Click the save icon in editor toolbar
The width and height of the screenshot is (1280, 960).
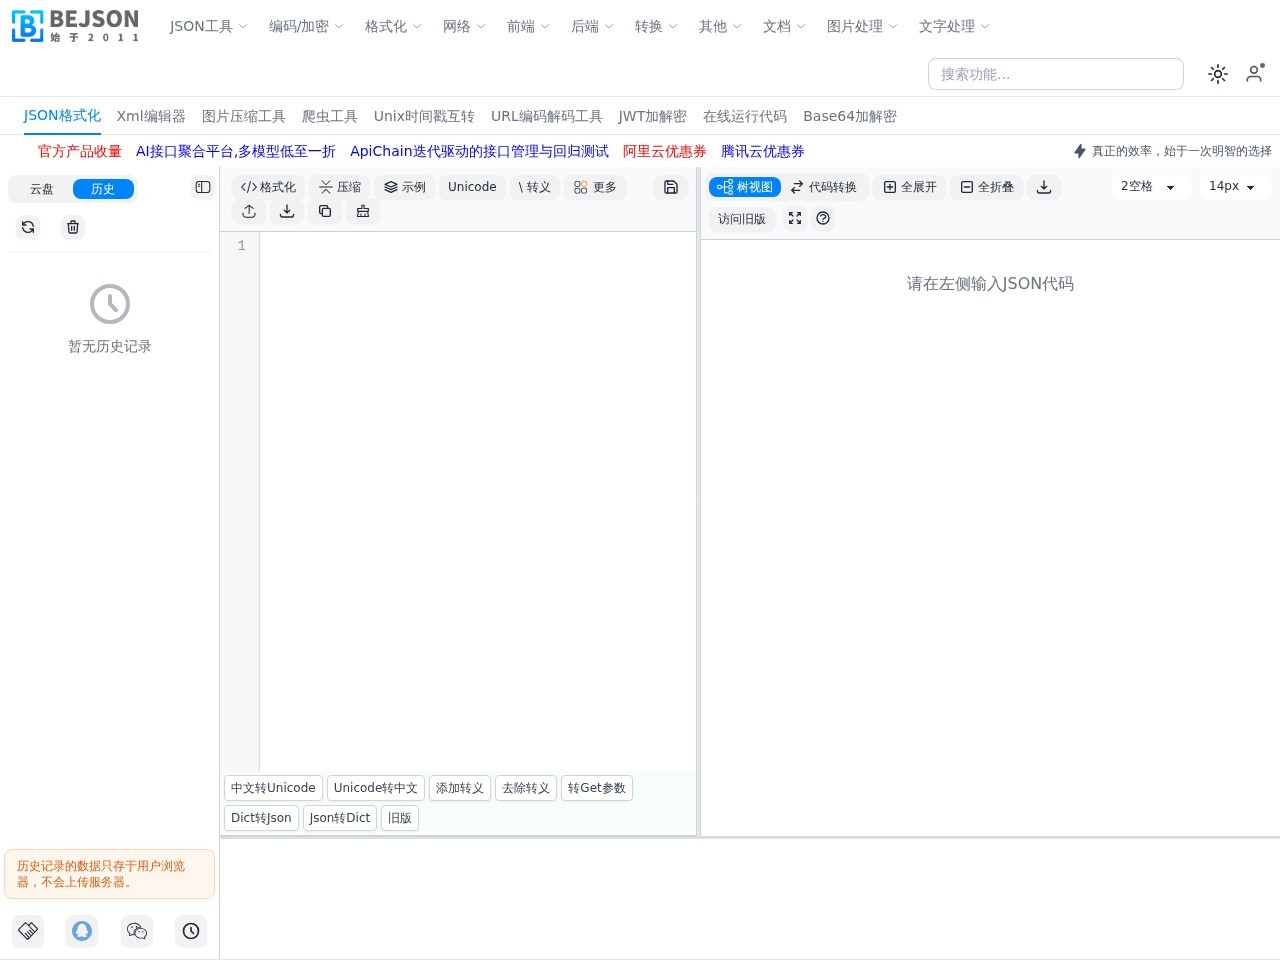(671, 187)
